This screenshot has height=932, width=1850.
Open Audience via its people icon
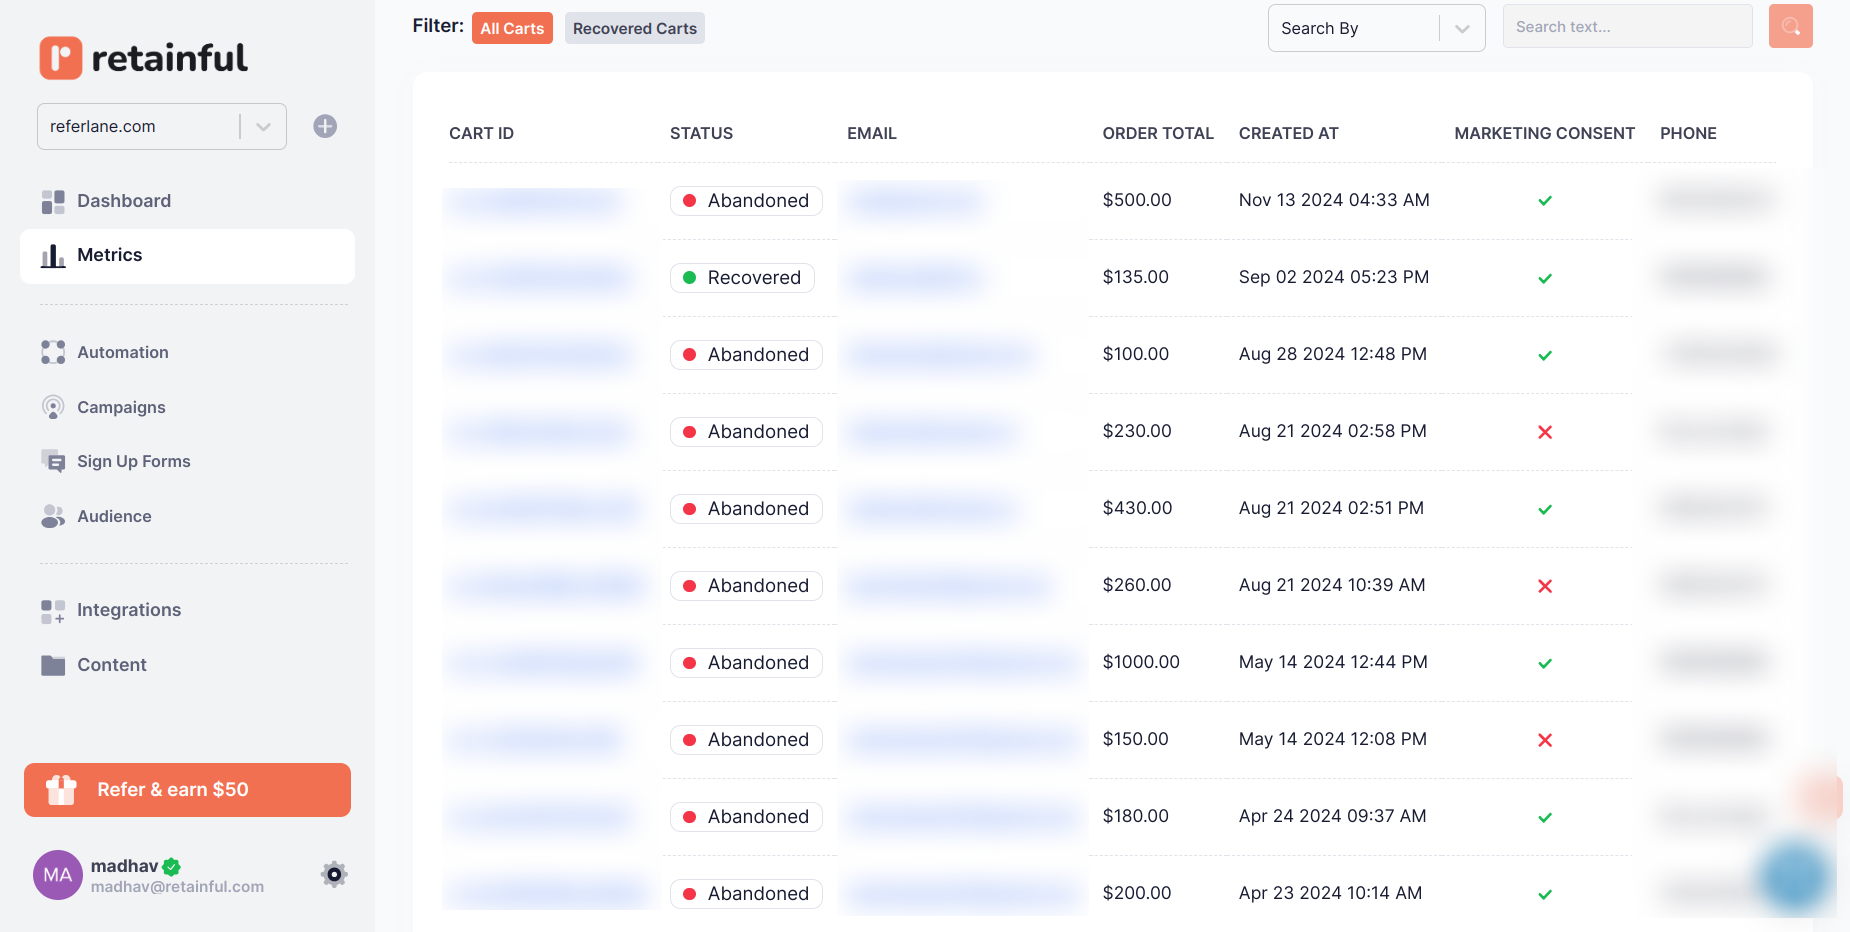pos(53,516)
